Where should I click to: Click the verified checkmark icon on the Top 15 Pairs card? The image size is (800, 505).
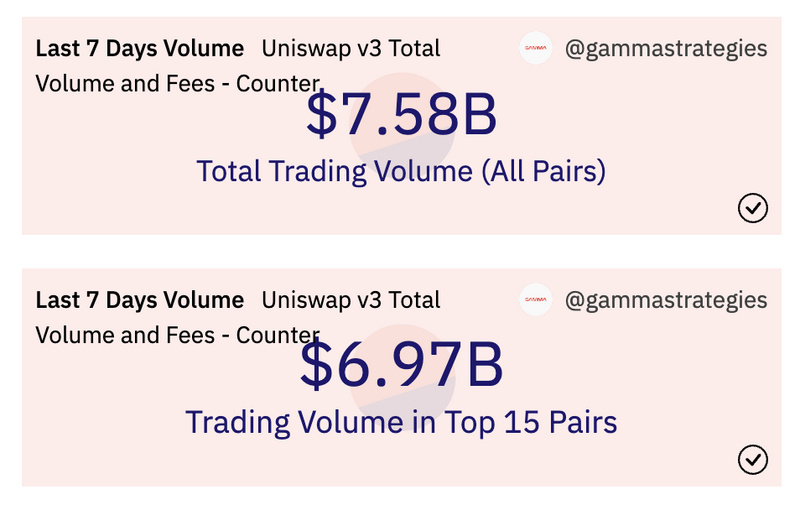pyautogui.click(x=752, y=459)
